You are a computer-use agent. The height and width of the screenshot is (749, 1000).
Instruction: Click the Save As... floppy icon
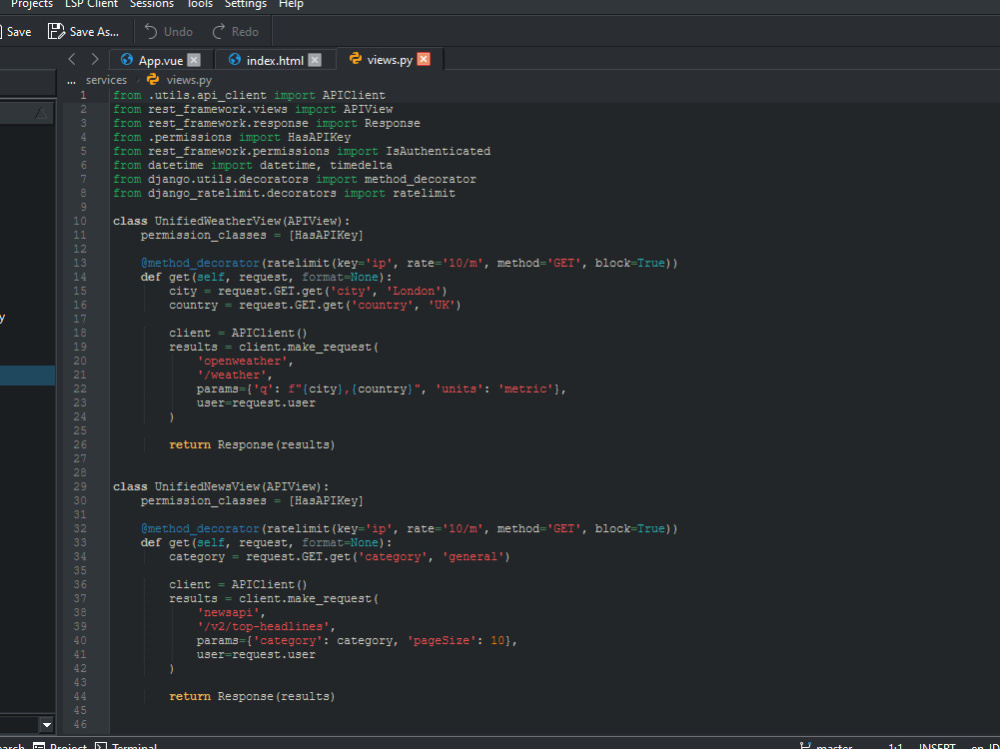56,31
